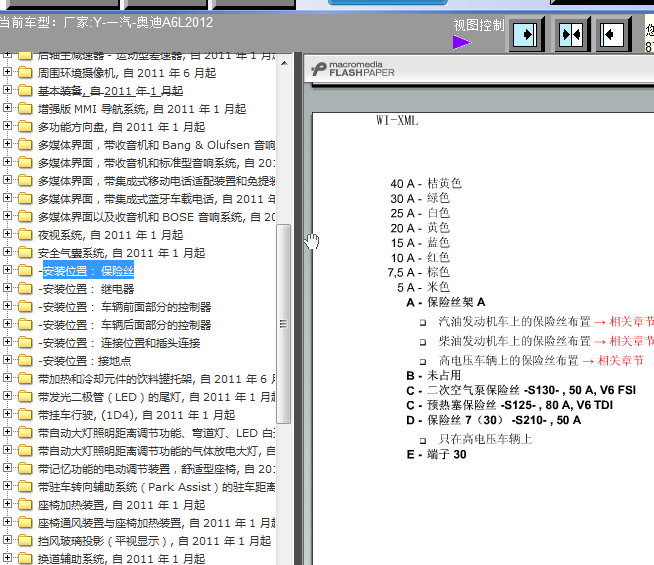Click folder icon for 座椅加热装置
Screen dimensions: 654x565
click(x=25, y=505)
